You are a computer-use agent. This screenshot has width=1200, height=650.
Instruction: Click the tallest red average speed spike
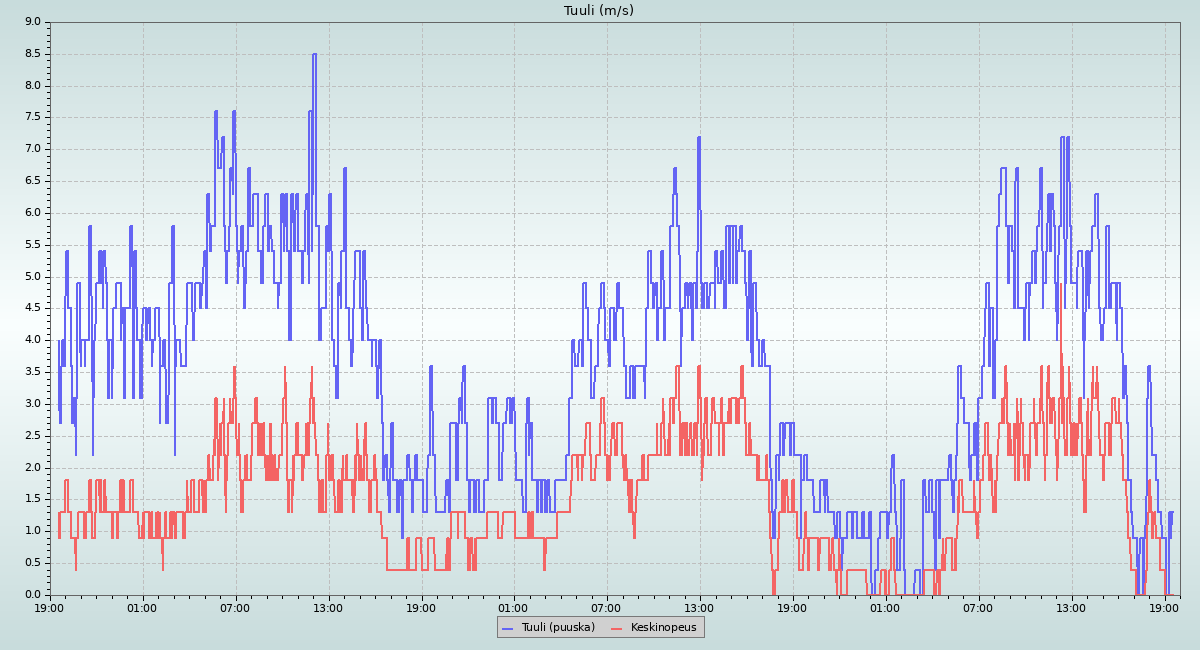point(1059,285)
